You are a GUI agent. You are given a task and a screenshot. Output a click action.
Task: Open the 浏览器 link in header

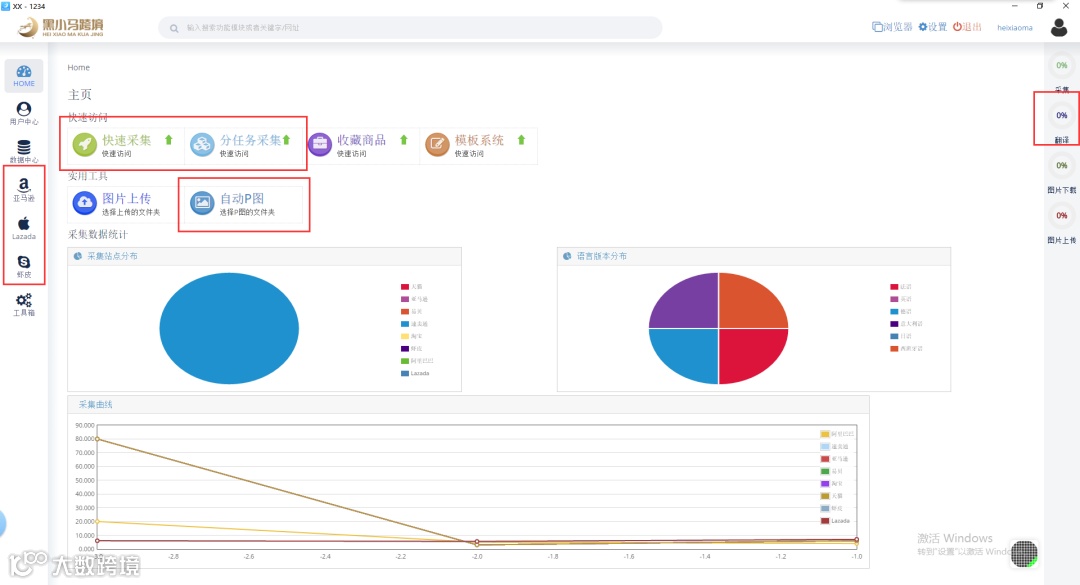pos(892,27)
